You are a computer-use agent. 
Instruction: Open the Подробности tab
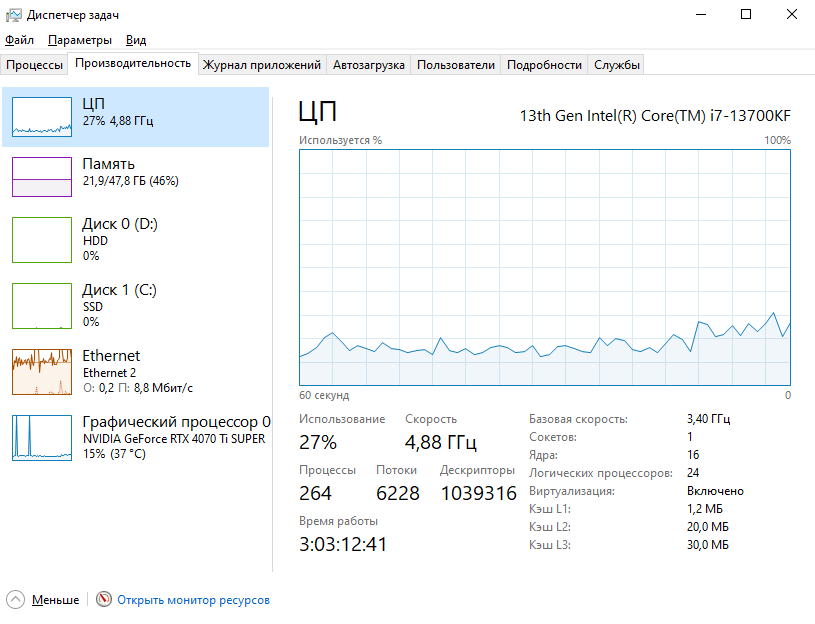[544, 65]
